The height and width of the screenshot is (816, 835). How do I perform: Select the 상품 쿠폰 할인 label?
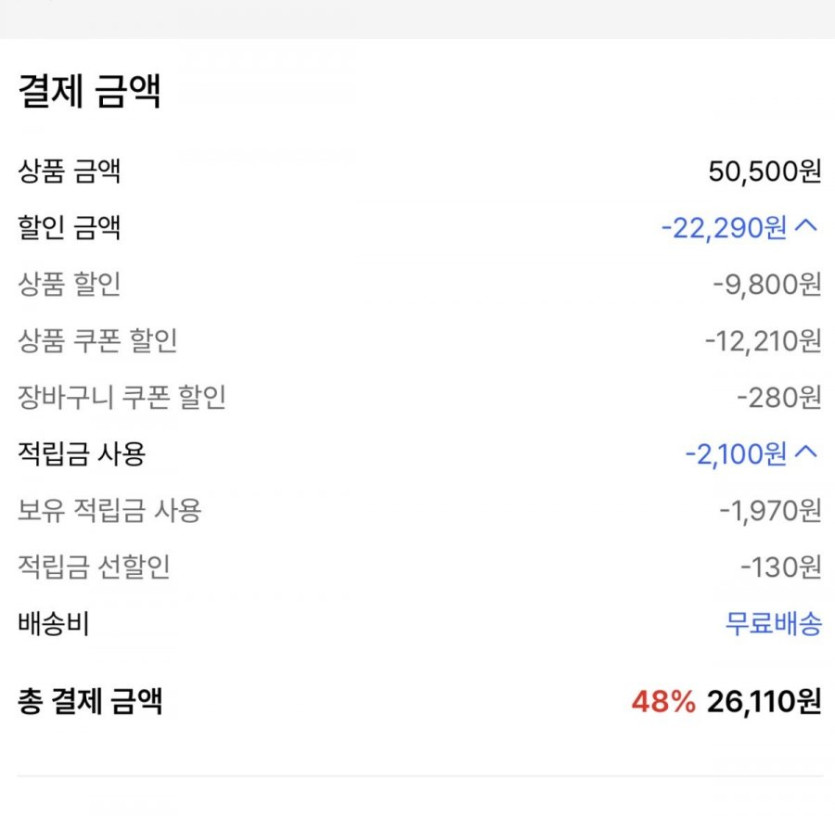(x=97, y=341)
